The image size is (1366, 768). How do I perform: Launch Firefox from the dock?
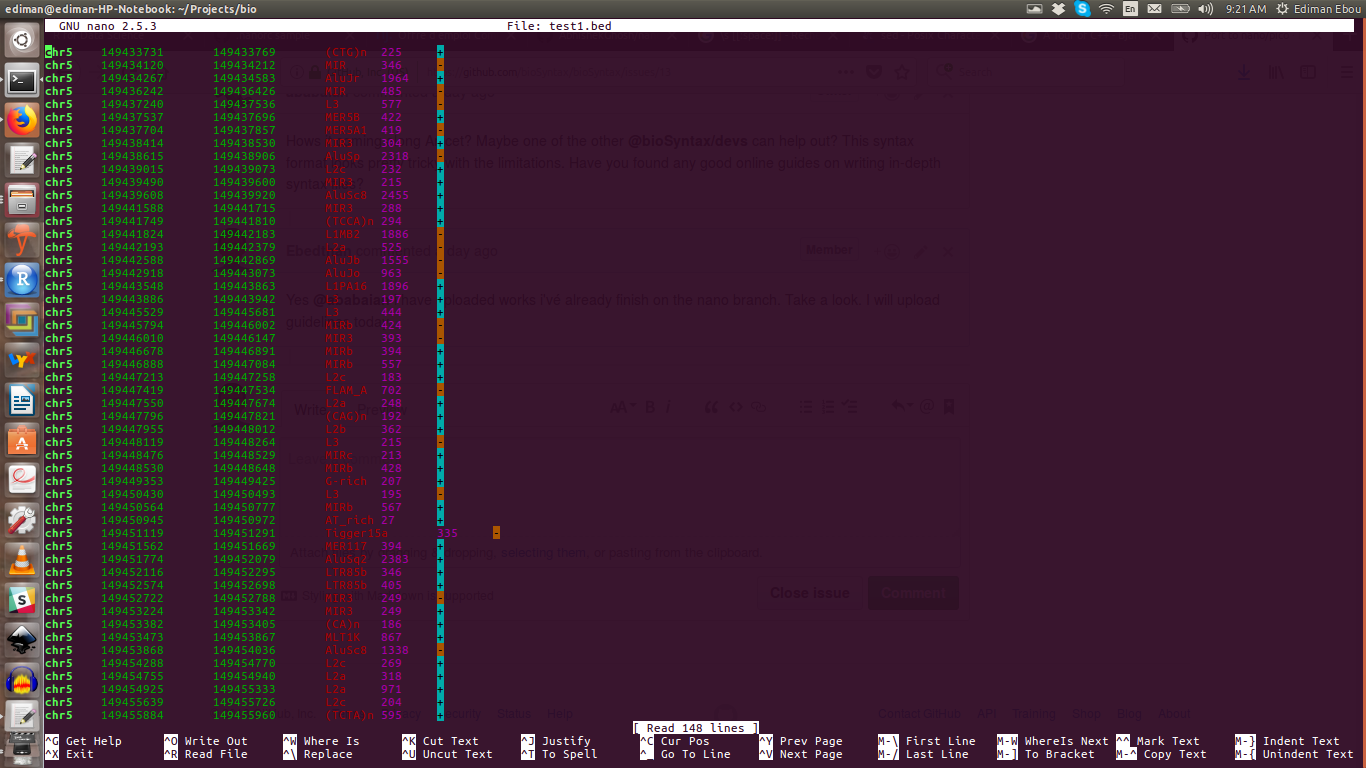click(x=22, y=120)
